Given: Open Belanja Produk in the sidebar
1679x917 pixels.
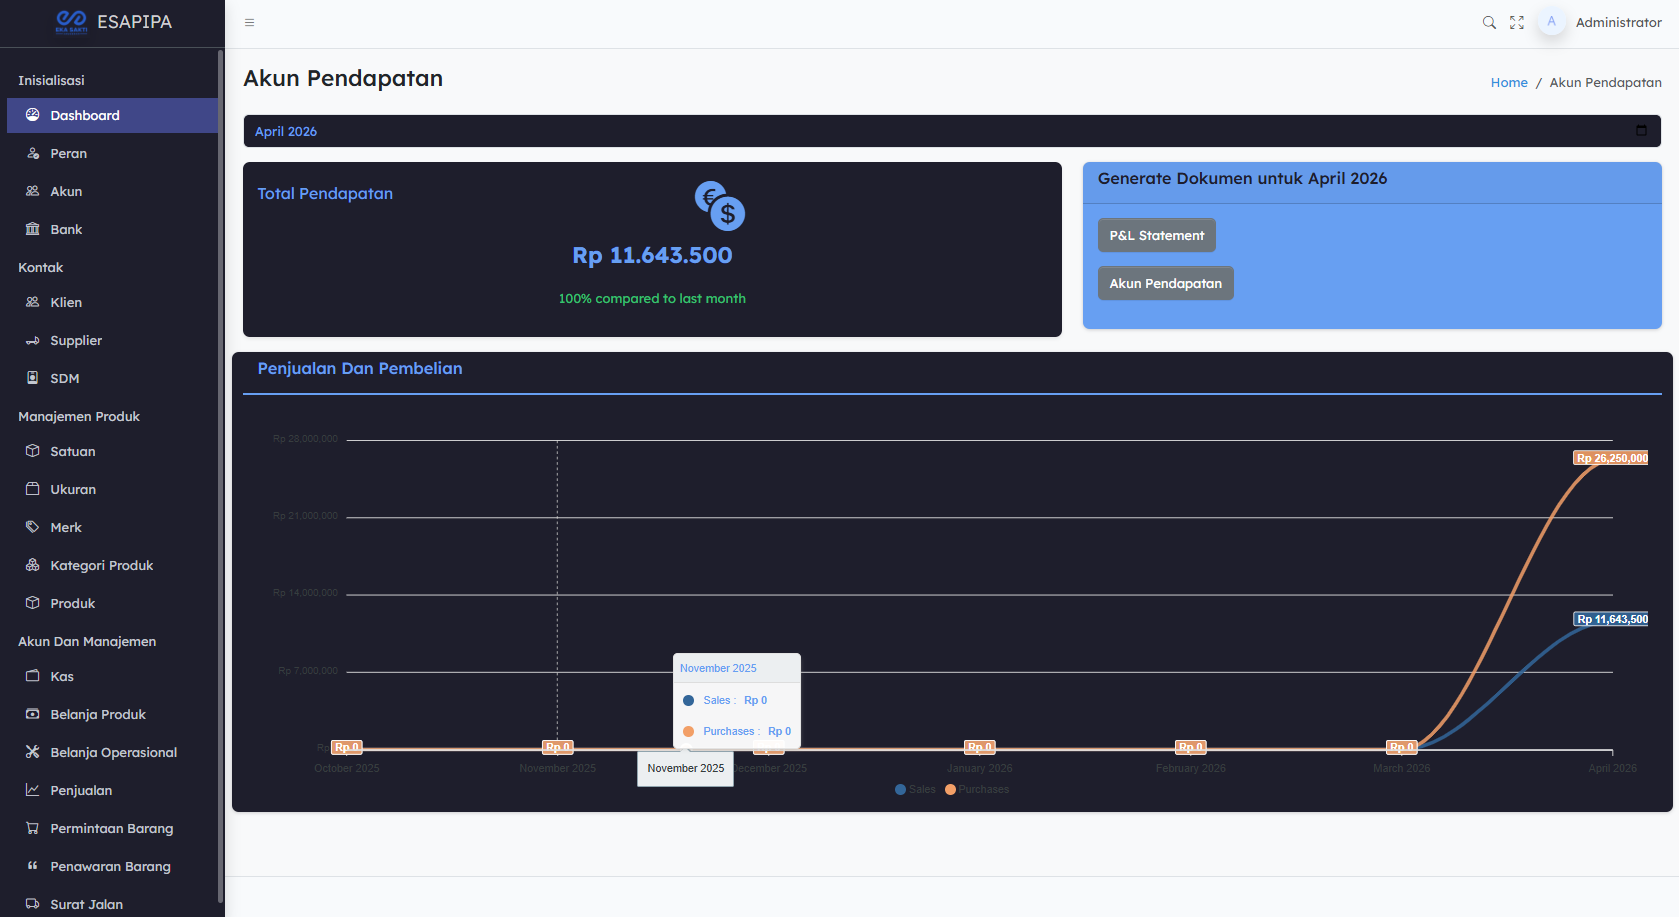Looking at the screenshot, I should (112, 714).
